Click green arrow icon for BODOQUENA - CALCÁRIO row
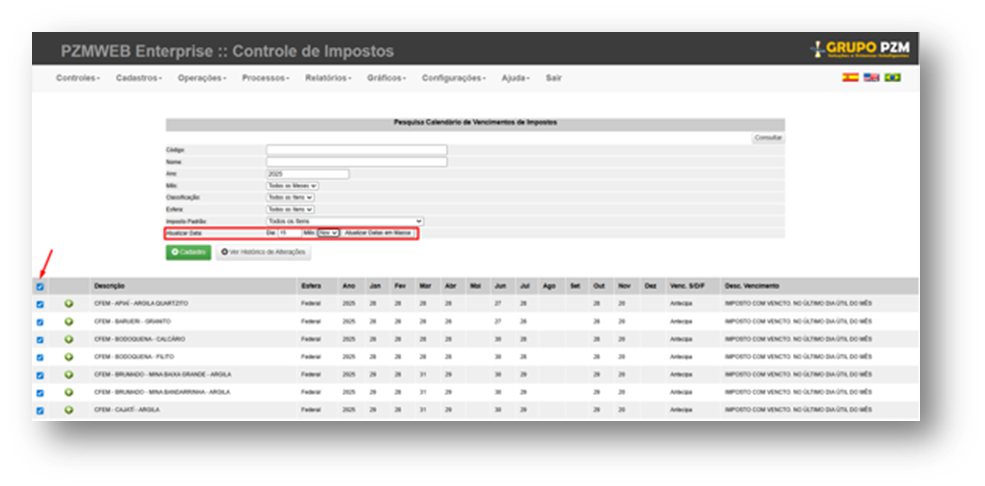Screen dimensions: 985x486 pos(69,339)
